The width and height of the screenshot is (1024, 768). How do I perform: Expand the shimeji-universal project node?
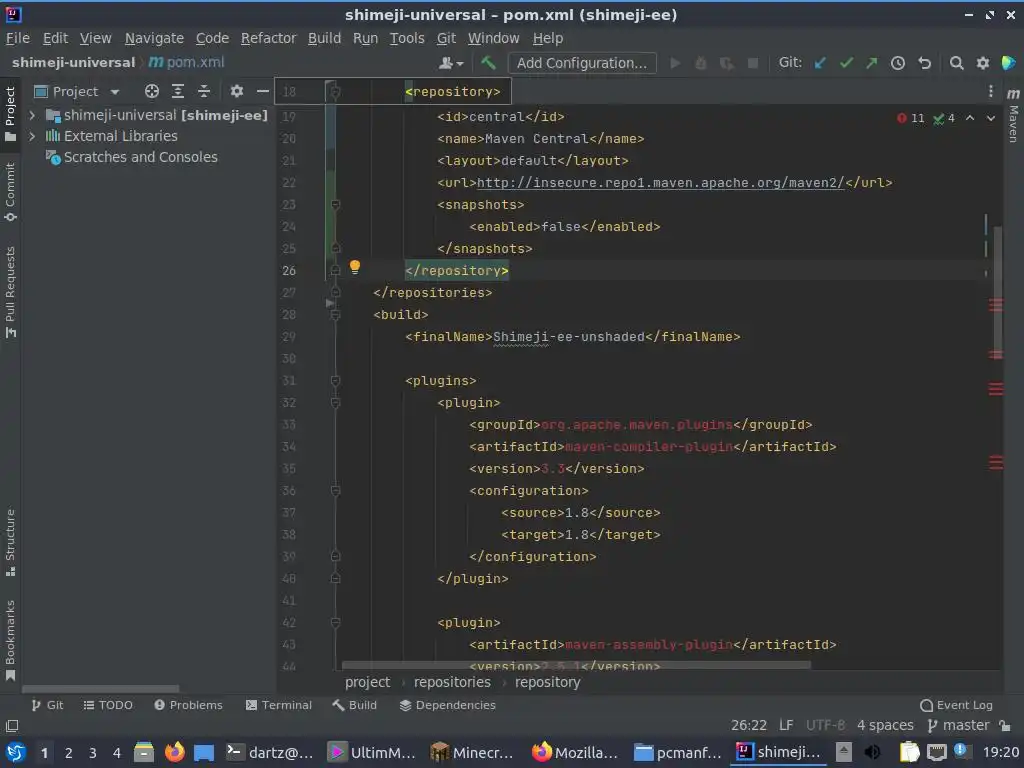32,116
